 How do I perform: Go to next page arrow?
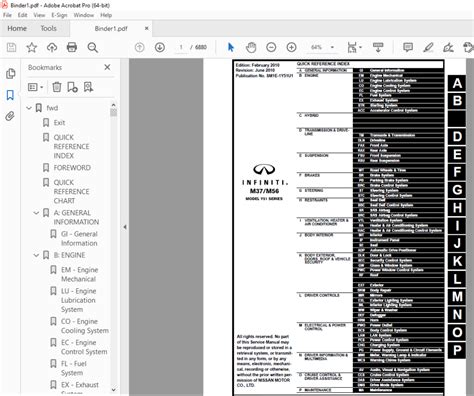click(160, 47)
